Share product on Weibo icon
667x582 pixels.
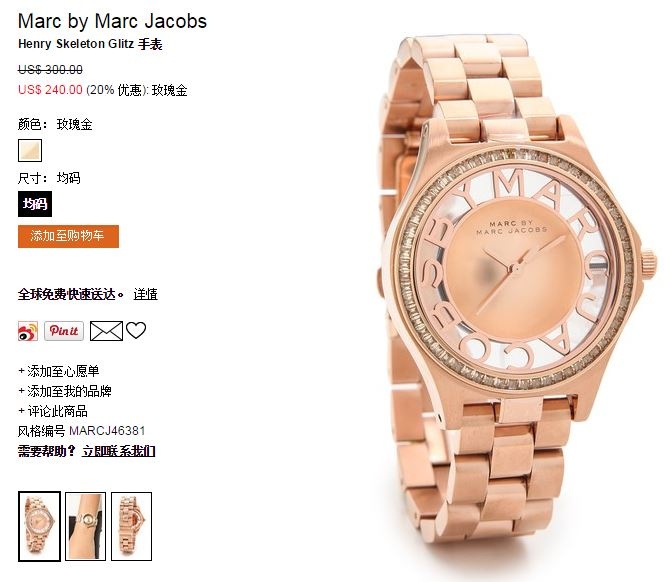tap(28, 331)
